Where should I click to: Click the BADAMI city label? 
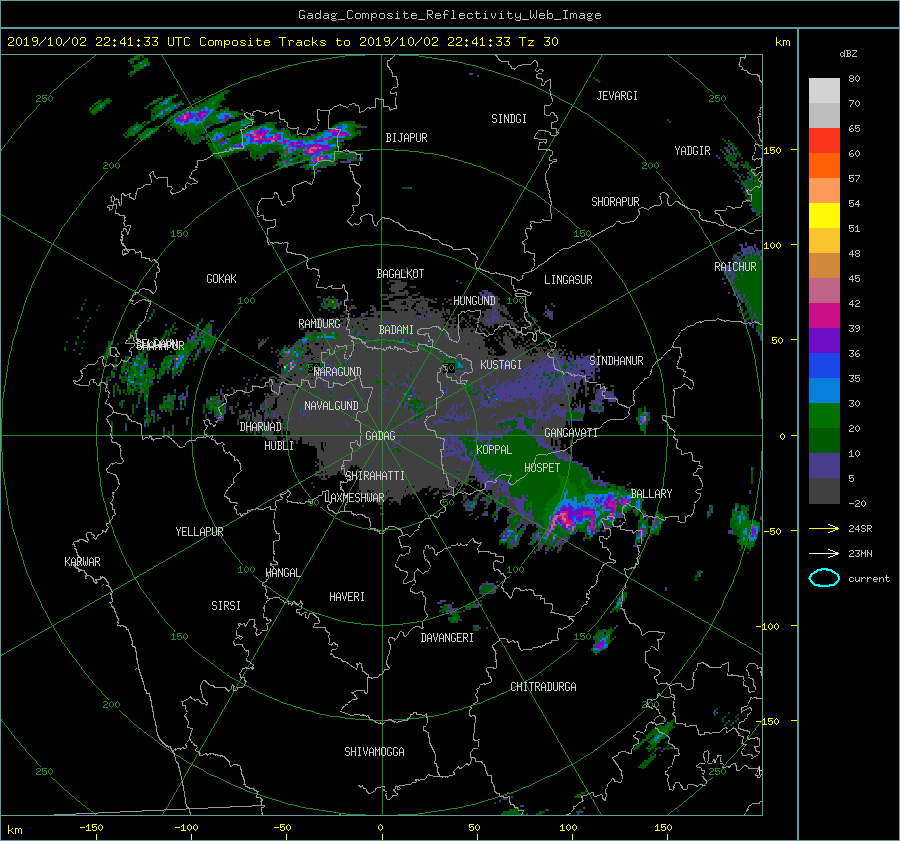tap(395, 330)
